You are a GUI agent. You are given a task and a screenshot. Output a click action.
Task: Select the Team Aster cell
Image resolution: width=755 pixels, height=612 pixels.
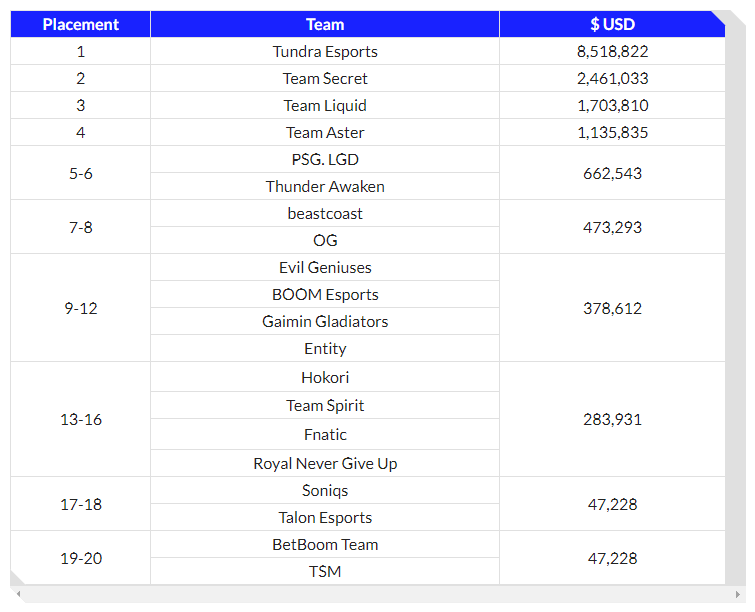pos(325,132)
